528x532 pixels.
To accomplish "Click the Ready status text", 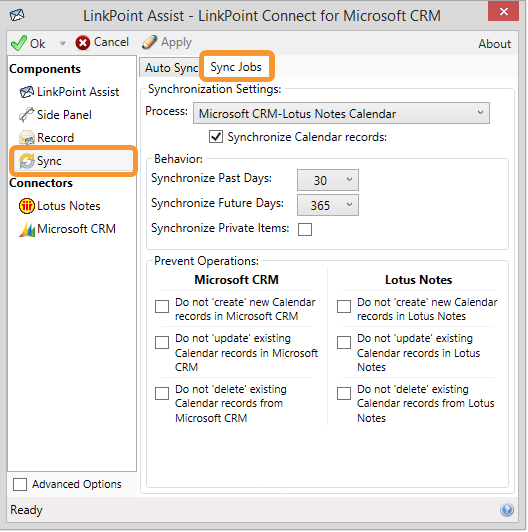I will point(26,510).
